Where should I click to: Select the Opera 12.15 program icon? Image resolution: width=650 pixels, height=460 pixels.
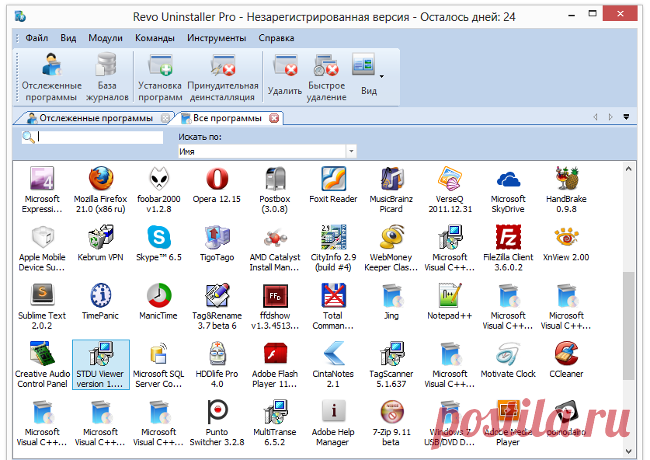point(216,180)
